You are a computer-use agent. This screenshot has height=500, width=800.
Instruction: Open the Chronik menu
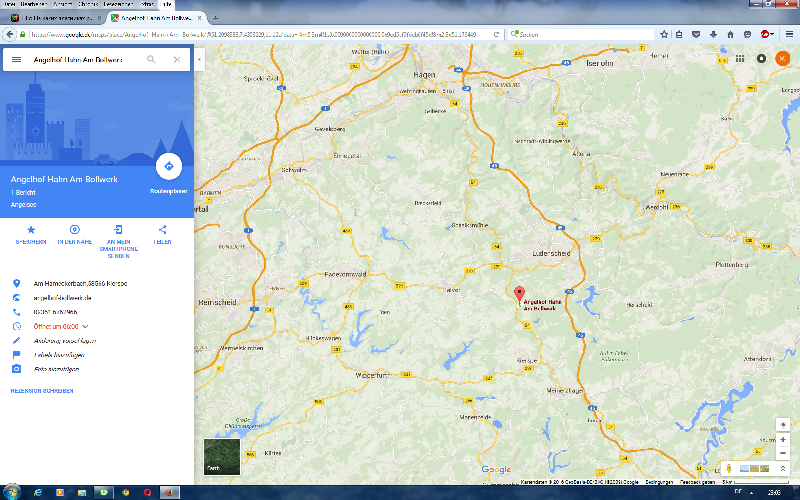click(88, 4)
